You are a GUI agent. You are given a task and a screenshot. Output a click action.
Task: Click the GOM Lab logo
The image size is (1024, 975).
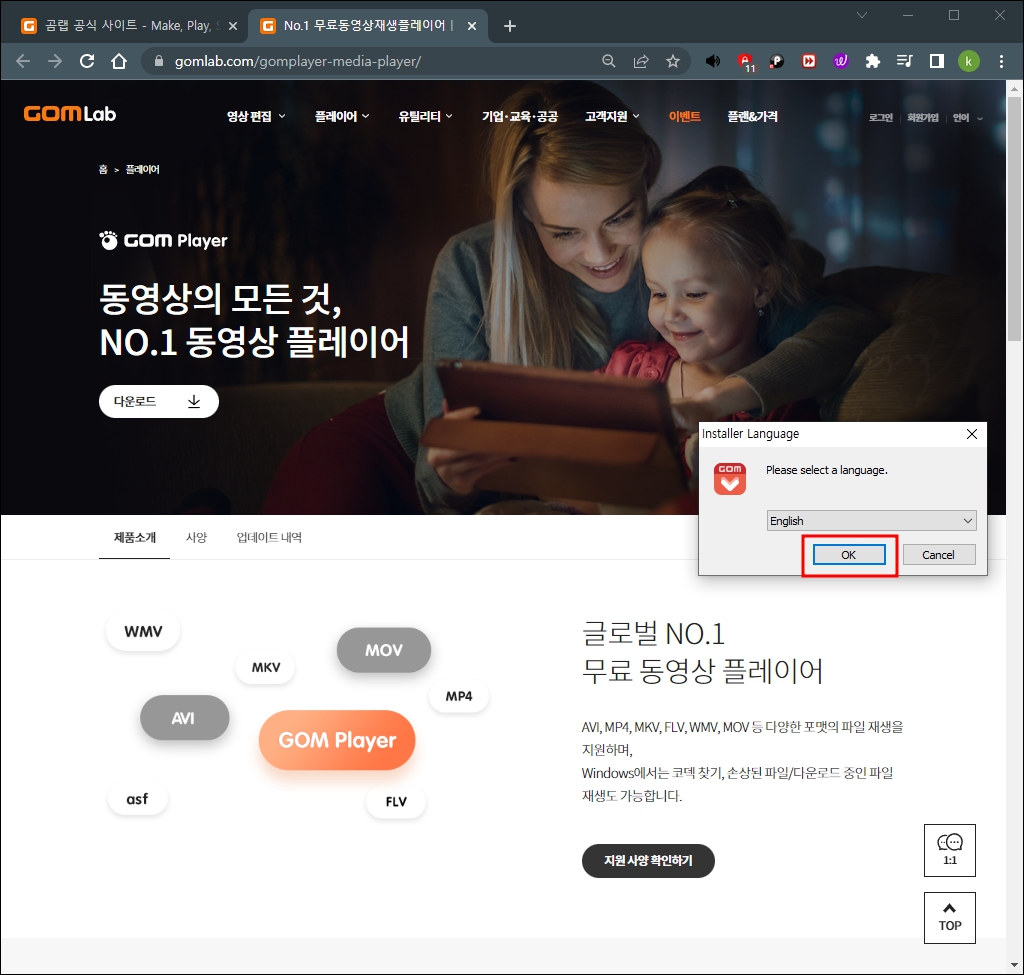[x=68, y=113]
